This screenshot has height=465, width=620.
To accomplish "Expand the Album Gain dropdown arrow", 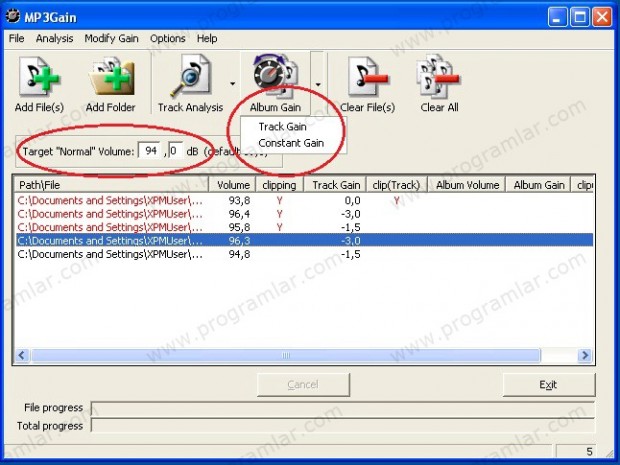I will tap(318, 84).
